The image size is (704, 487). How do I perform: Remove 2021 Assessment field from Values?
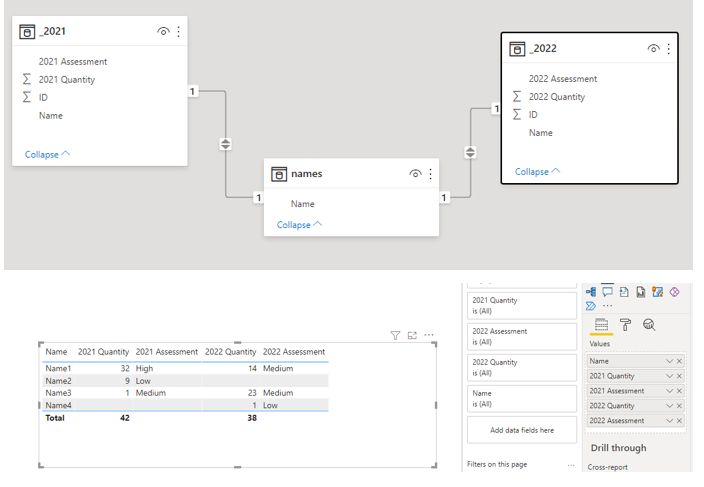[x=679, y=391]
